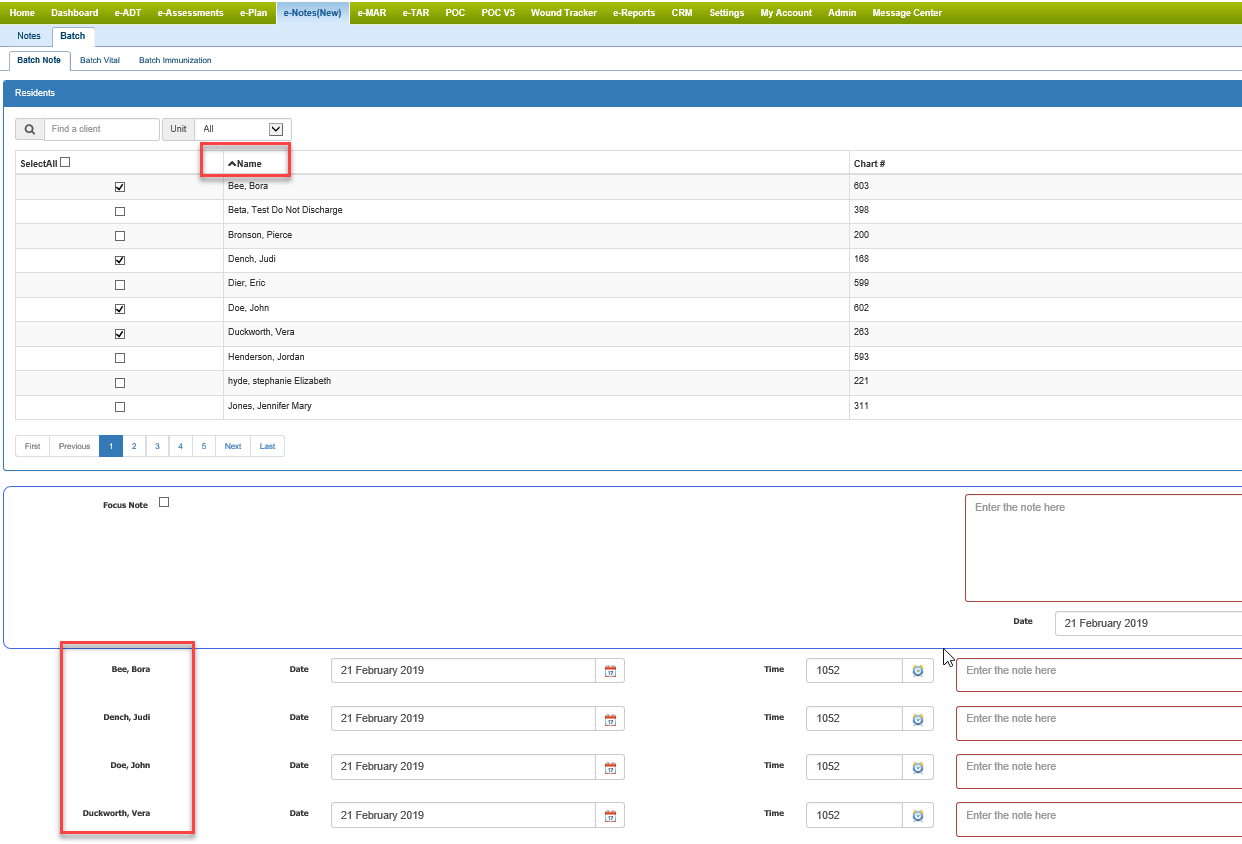Jump to residents page 5

(203, 446)
